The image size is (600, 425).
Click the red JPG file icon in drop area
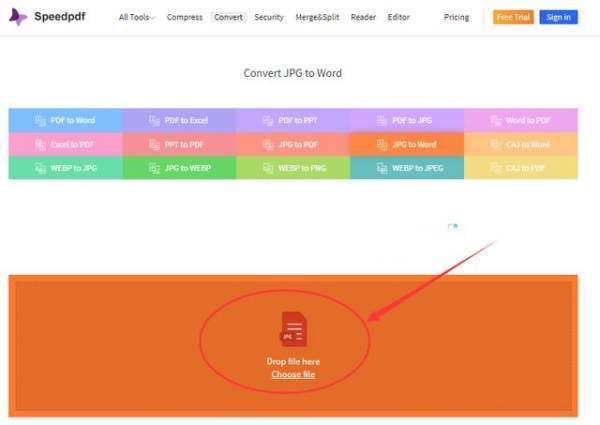pyautogui.click(x=293, y=329)
